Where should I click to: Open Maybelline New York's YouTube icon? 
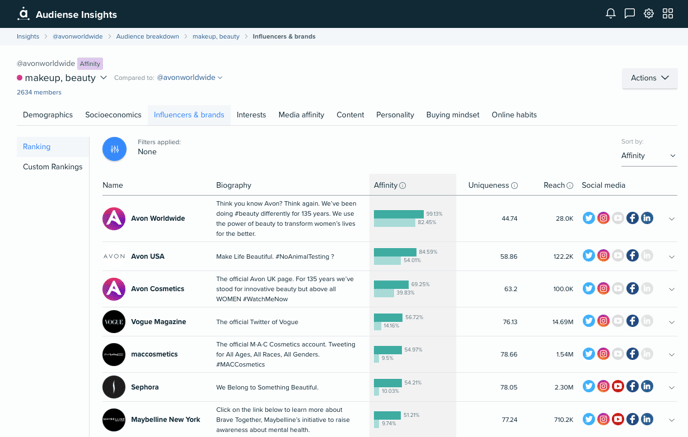point(618,419)
